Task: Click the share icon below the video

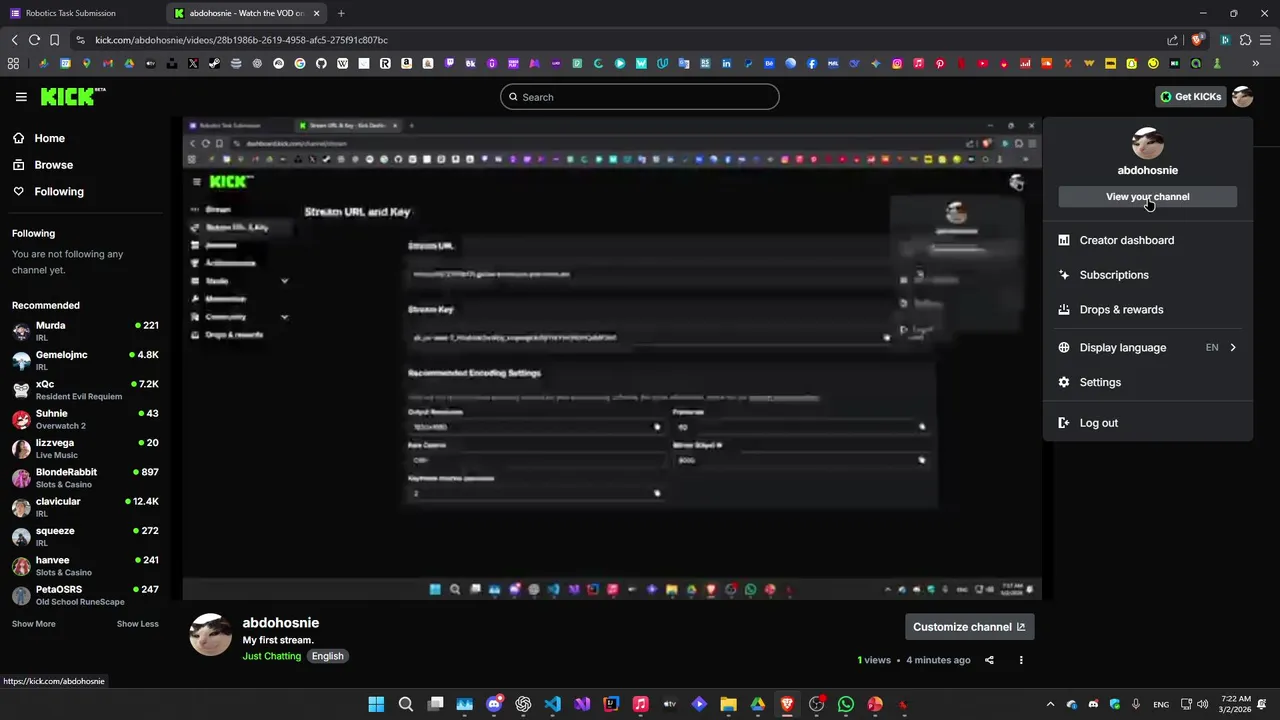Action: click(989, 660)
